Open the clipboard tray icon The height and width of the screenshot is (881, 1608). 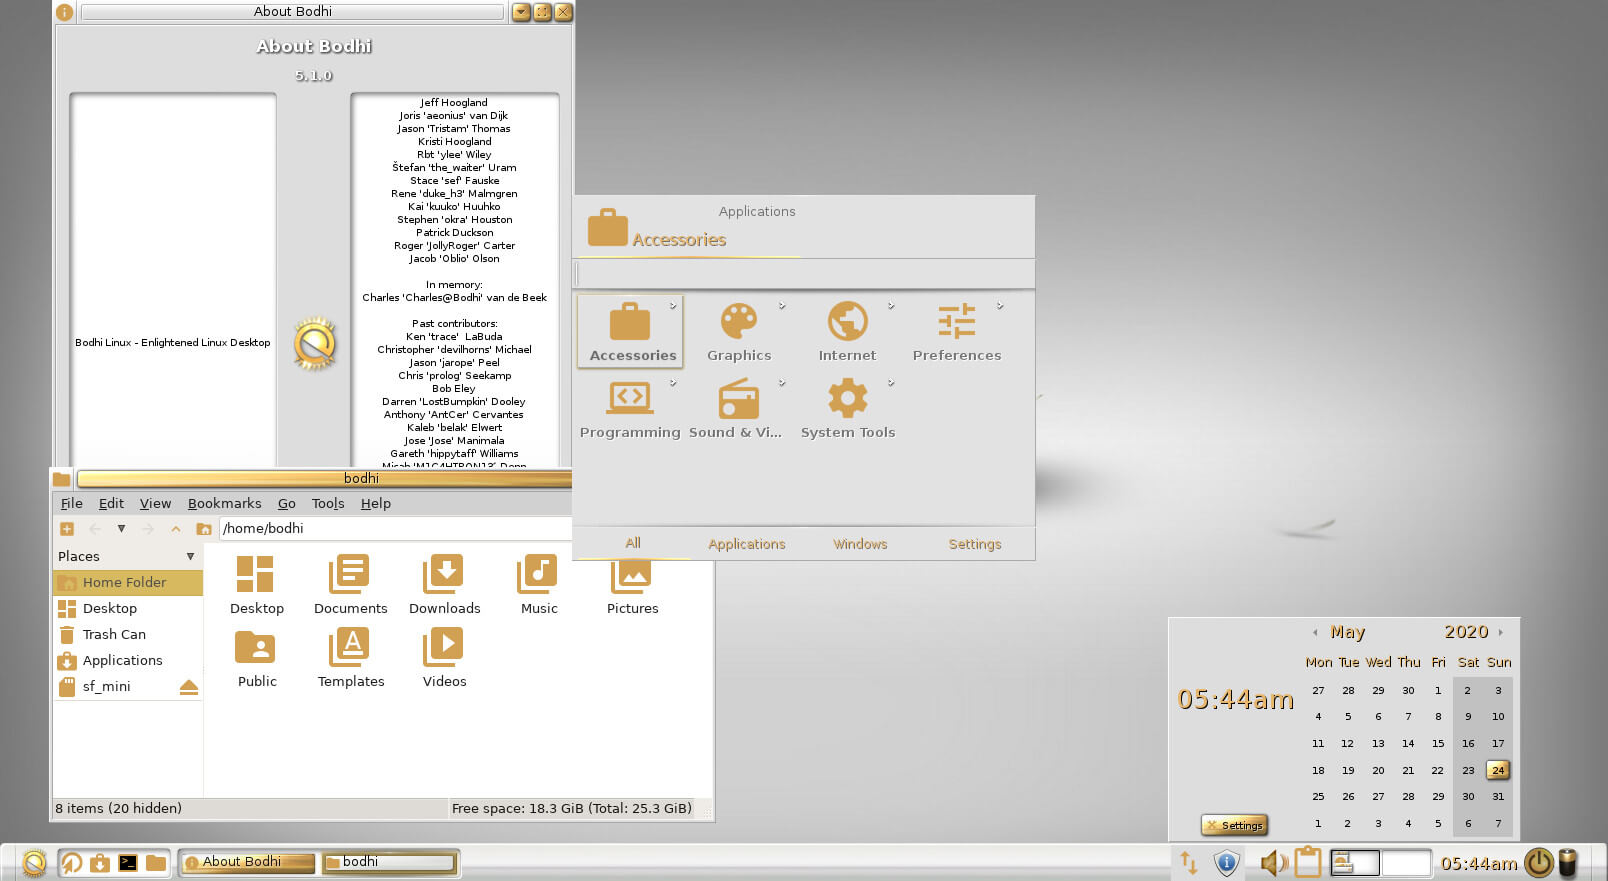(x=1308, y=861)
